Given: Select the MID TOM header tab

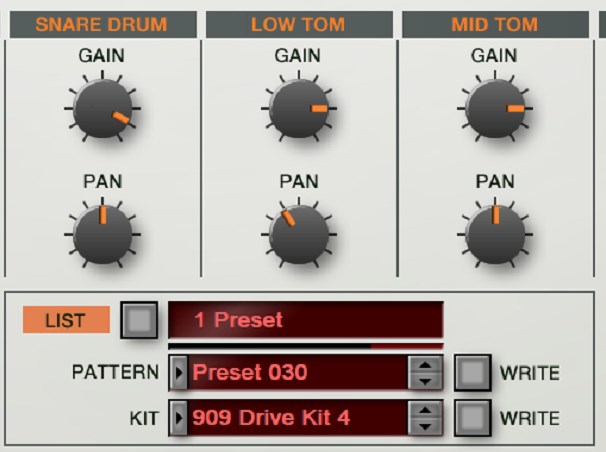Looking at the screenshot, I should tap(494, 24).
